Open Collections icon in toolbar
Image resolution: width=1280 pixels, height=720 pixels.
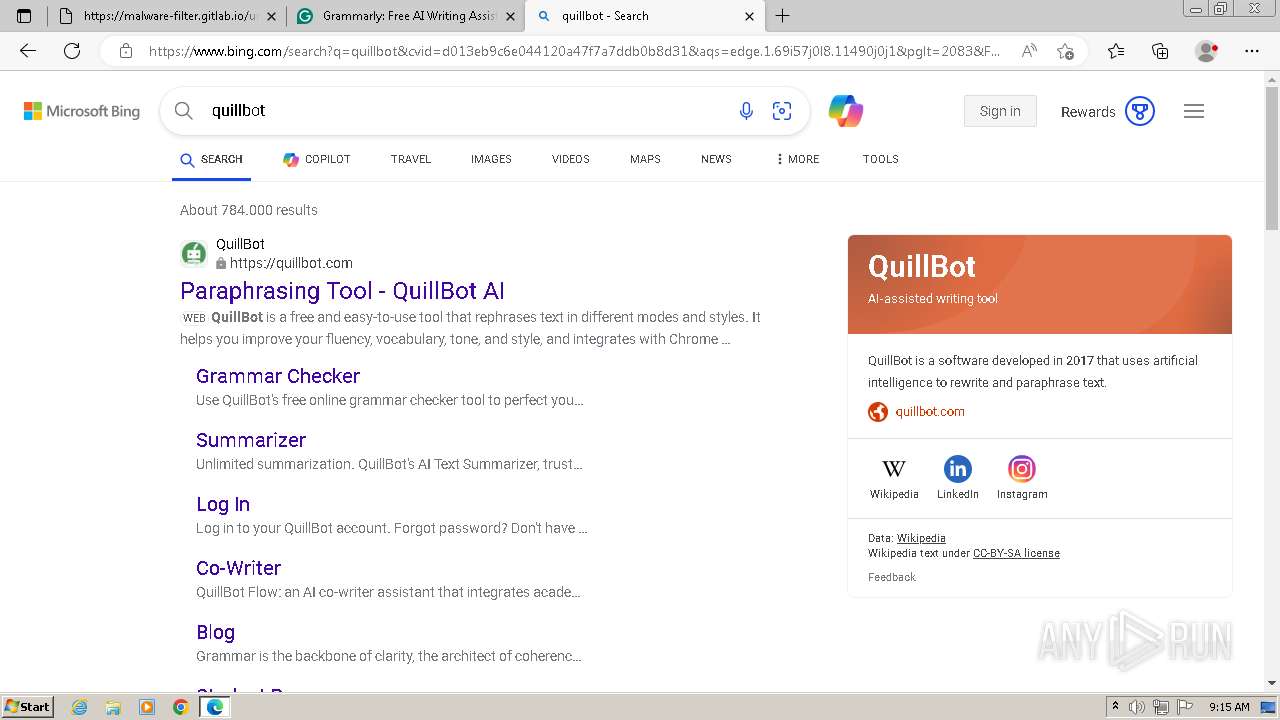pos(1160,51)
